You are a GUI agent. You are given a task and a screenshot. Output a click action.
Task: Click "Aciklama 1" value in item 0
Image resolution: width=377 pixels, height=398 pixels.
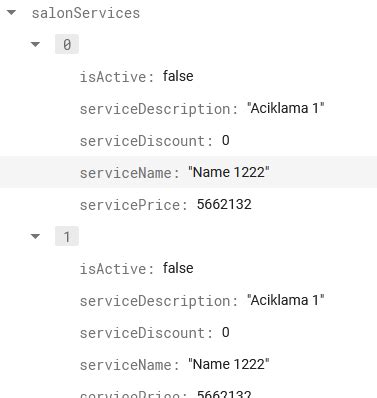coord(286,108)
